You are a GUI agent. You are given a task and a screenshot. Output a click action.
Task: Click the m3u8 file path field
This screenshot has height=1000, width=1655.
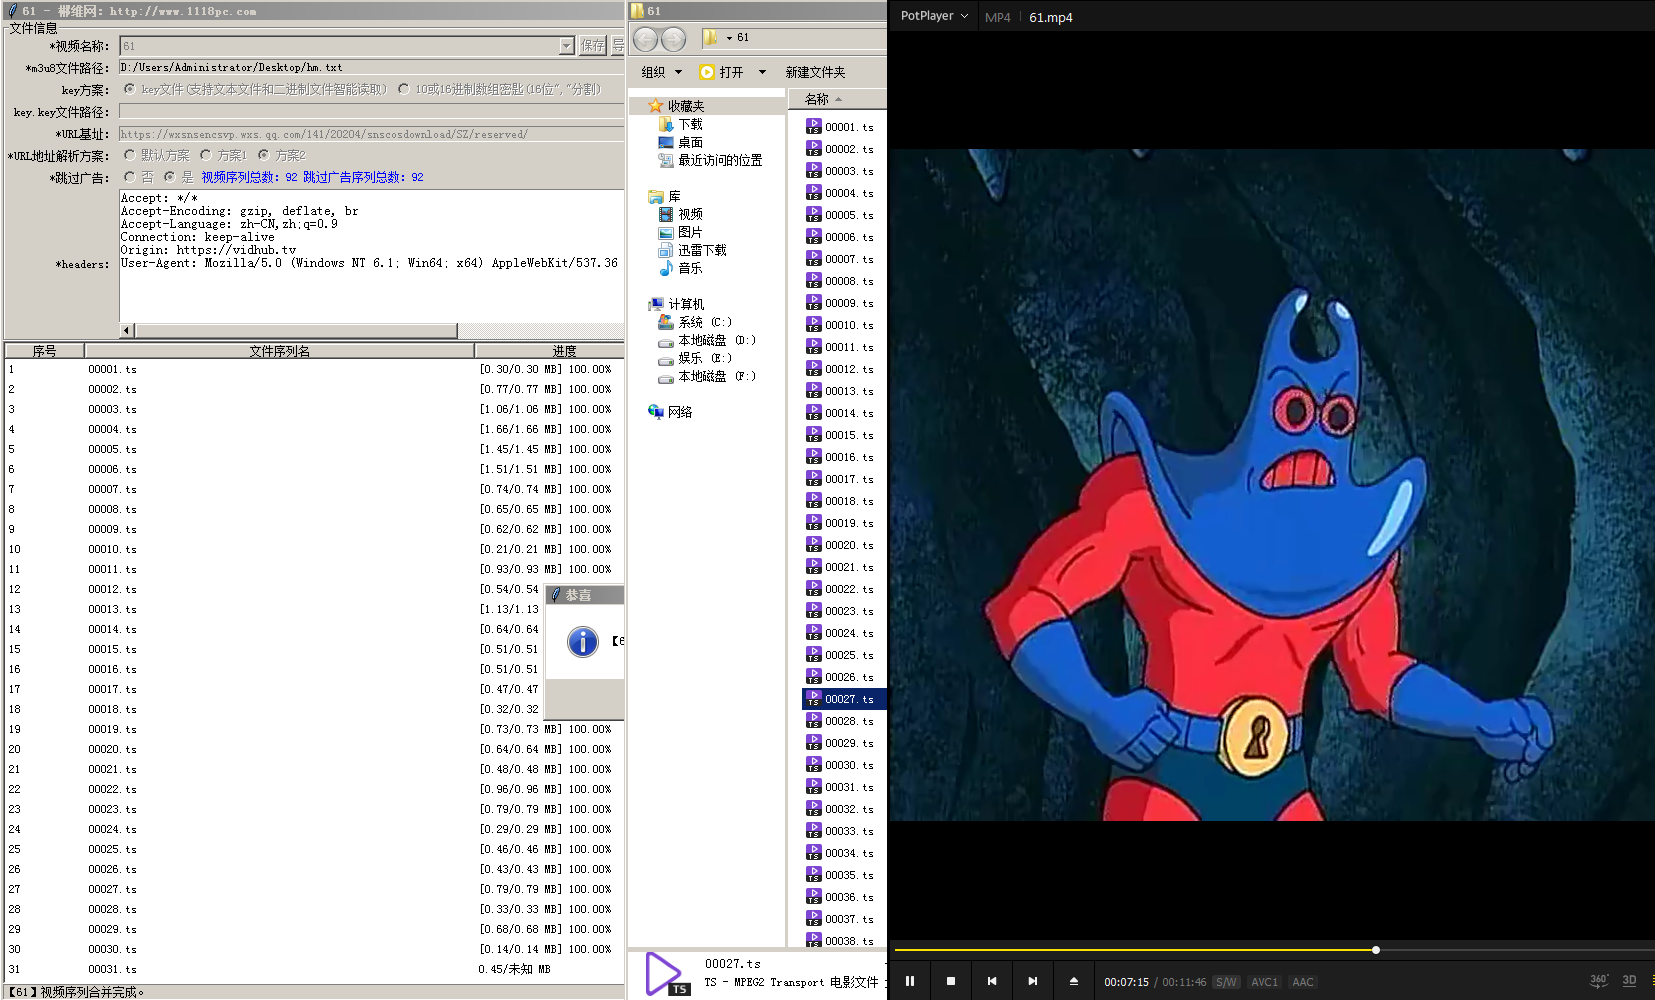coord(371,68)
